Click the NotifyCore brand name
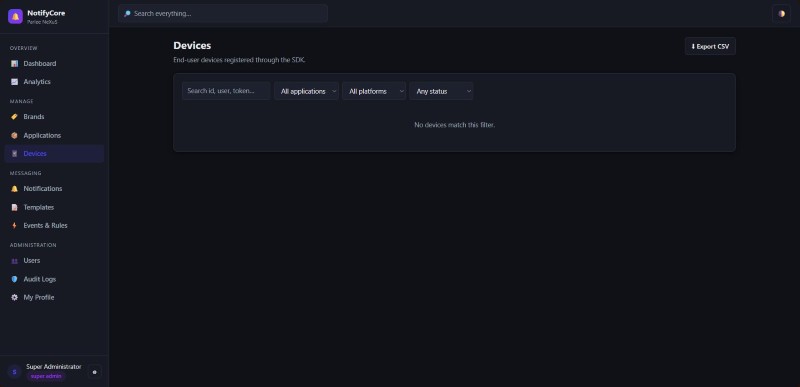 (x=46, y=13)
